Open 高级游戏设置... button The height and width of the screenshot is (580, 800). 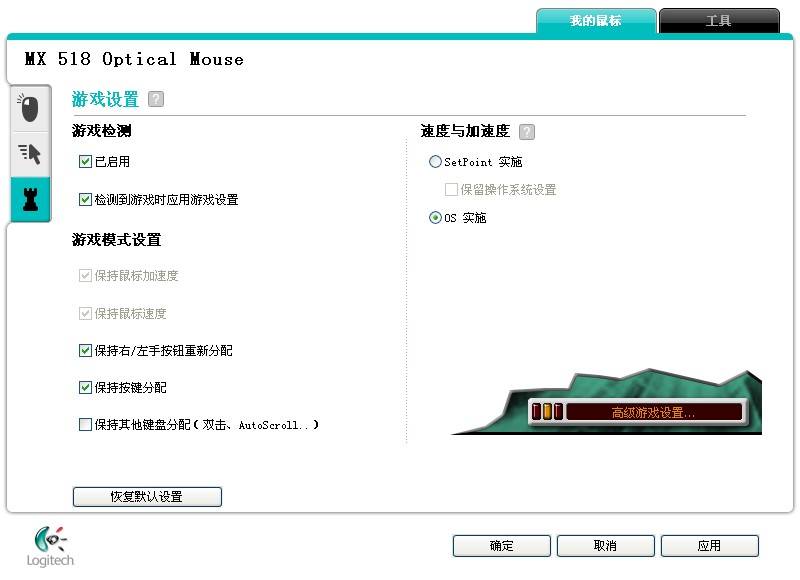click(x=653, y=412)
